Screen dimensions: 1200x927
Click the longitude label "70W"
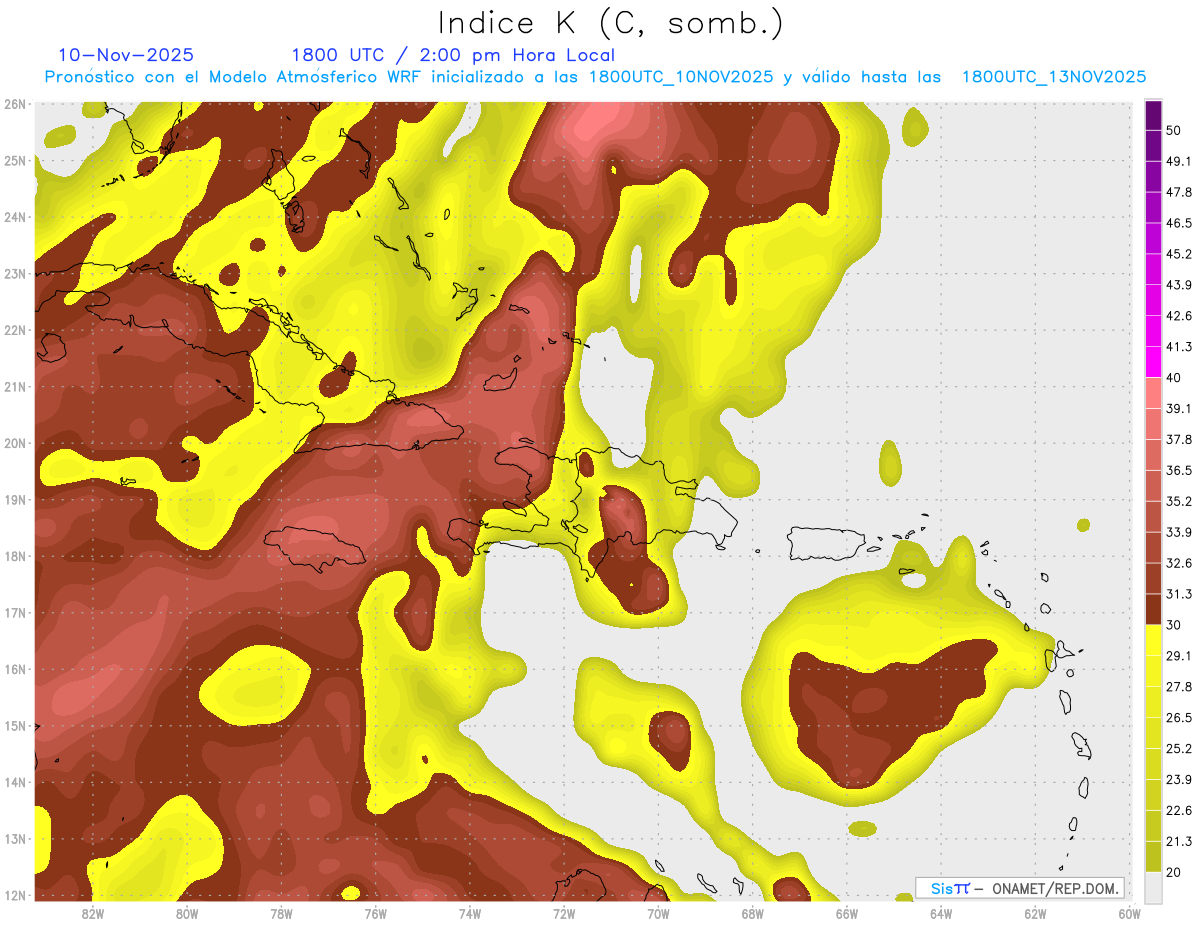click(x=658, y=913)
